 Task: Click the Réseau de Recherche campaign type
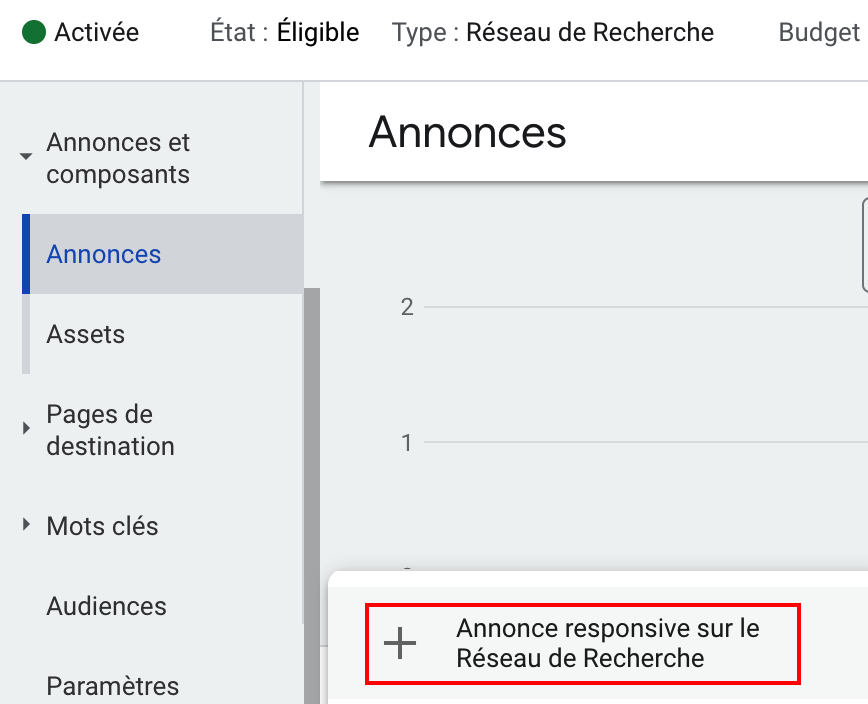pos(590,33)
